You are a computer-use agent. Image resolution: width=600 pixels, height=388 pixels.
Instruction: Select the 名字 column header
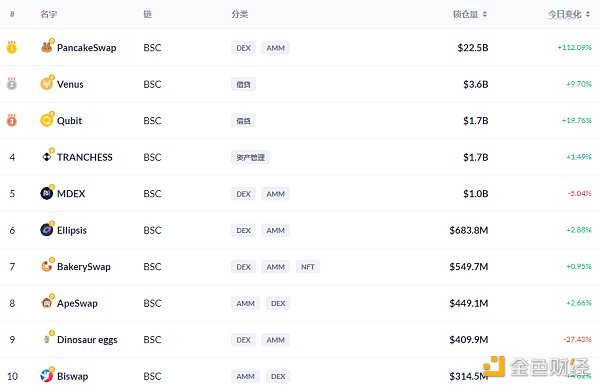(x=49, y=15)
